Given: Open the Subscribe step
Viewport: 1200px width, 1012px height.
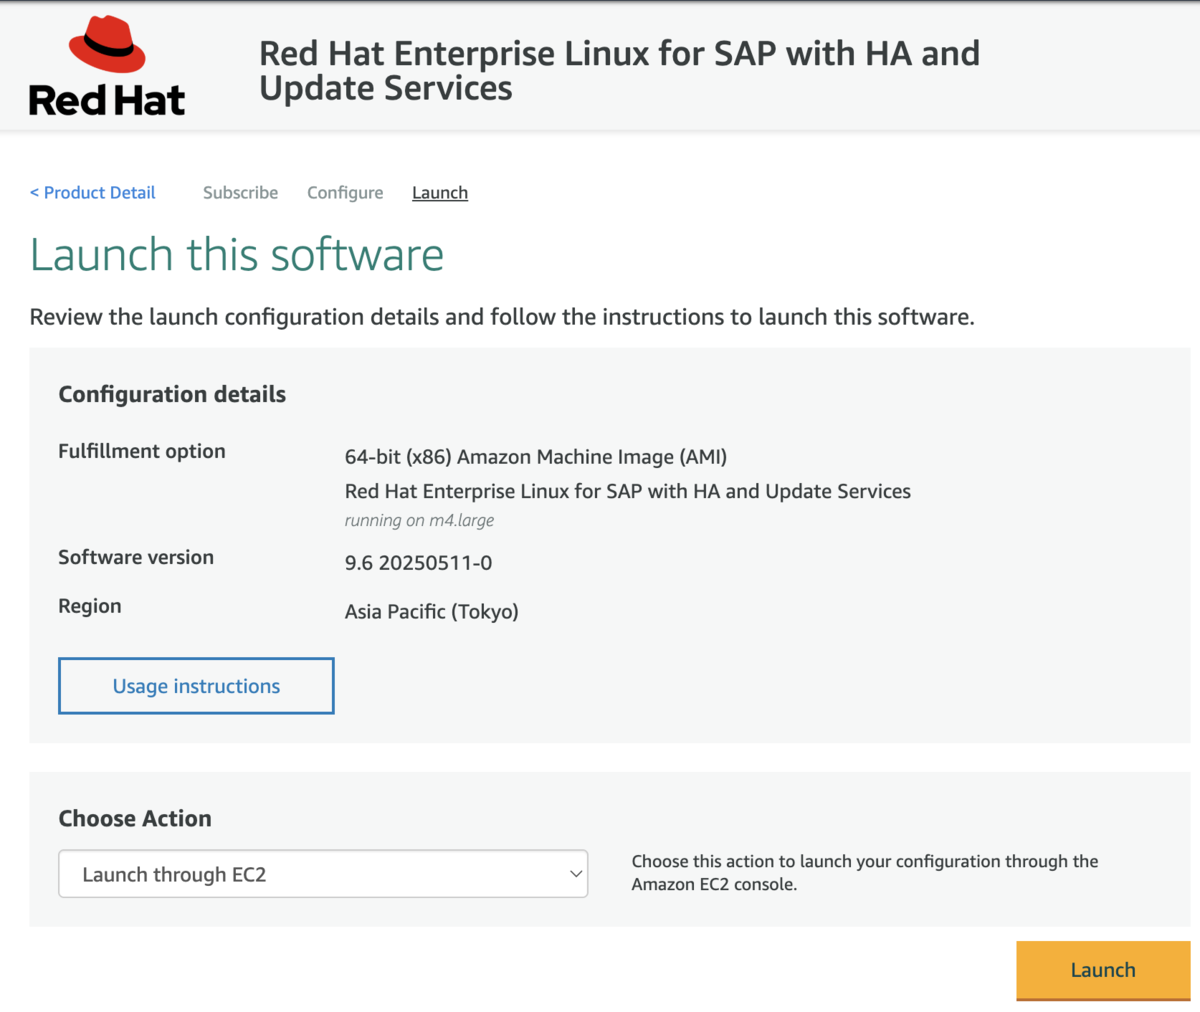Looking at the screenshot, I should pyautogui.click(x=240, y=193).
